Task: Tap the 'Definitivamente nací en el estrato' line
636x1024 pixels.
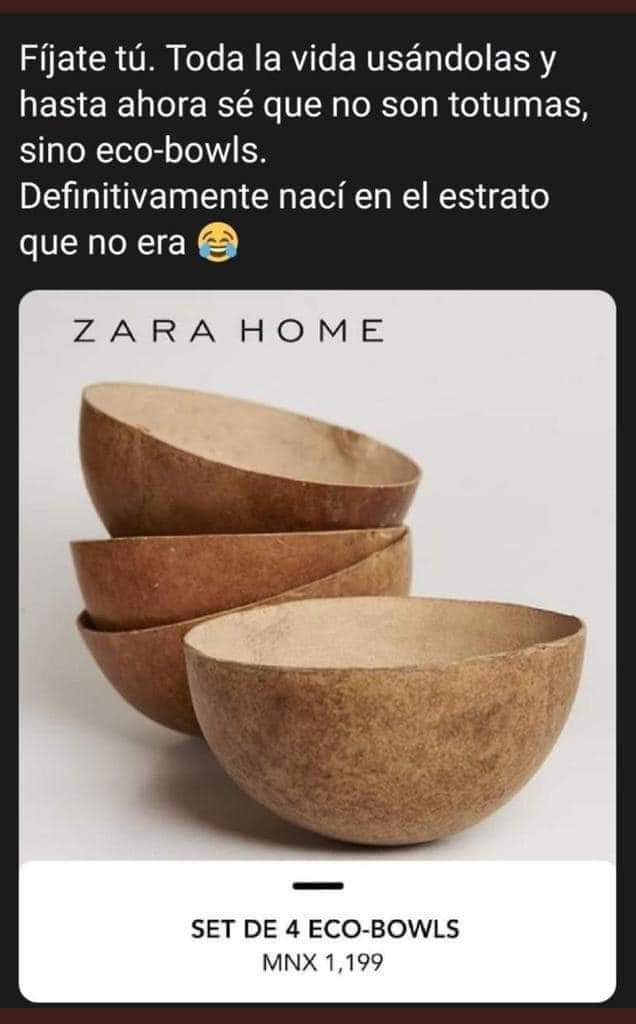Action: [284, 197]
